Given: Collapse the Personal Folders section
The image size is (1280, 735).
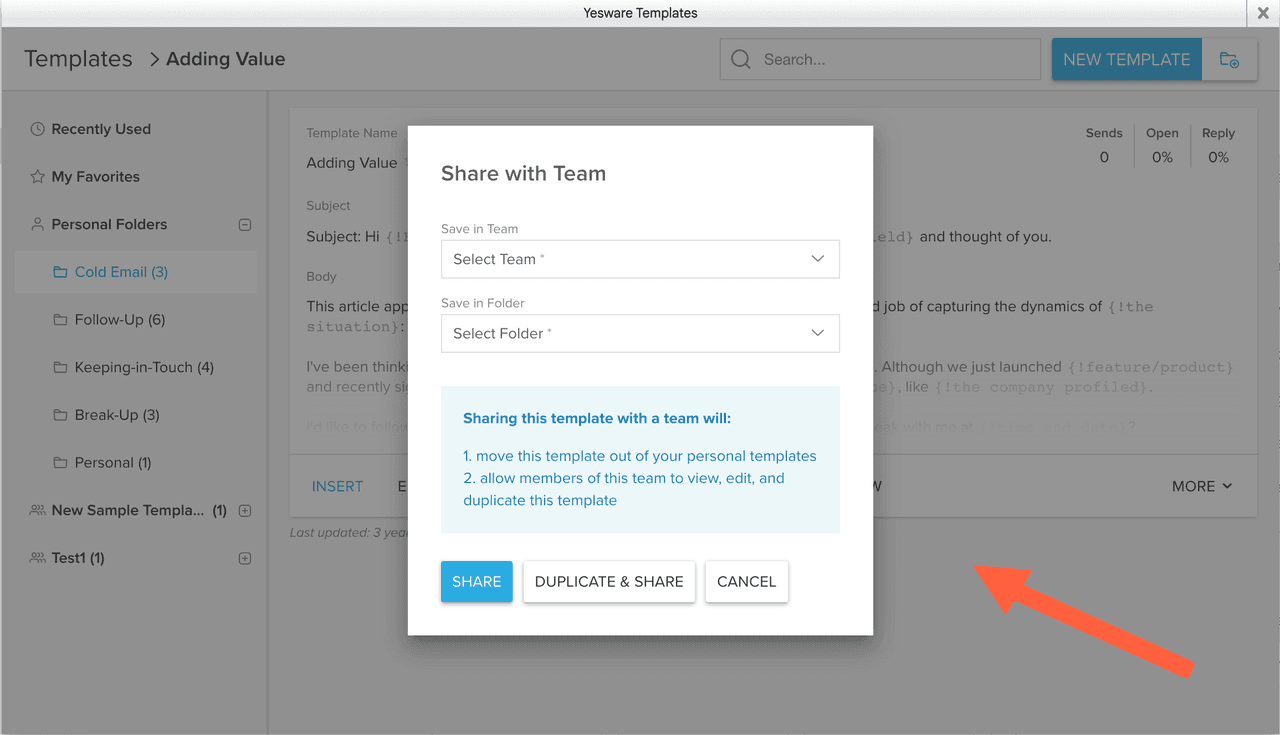Looking at the screenshot, I should click(245, 225).
